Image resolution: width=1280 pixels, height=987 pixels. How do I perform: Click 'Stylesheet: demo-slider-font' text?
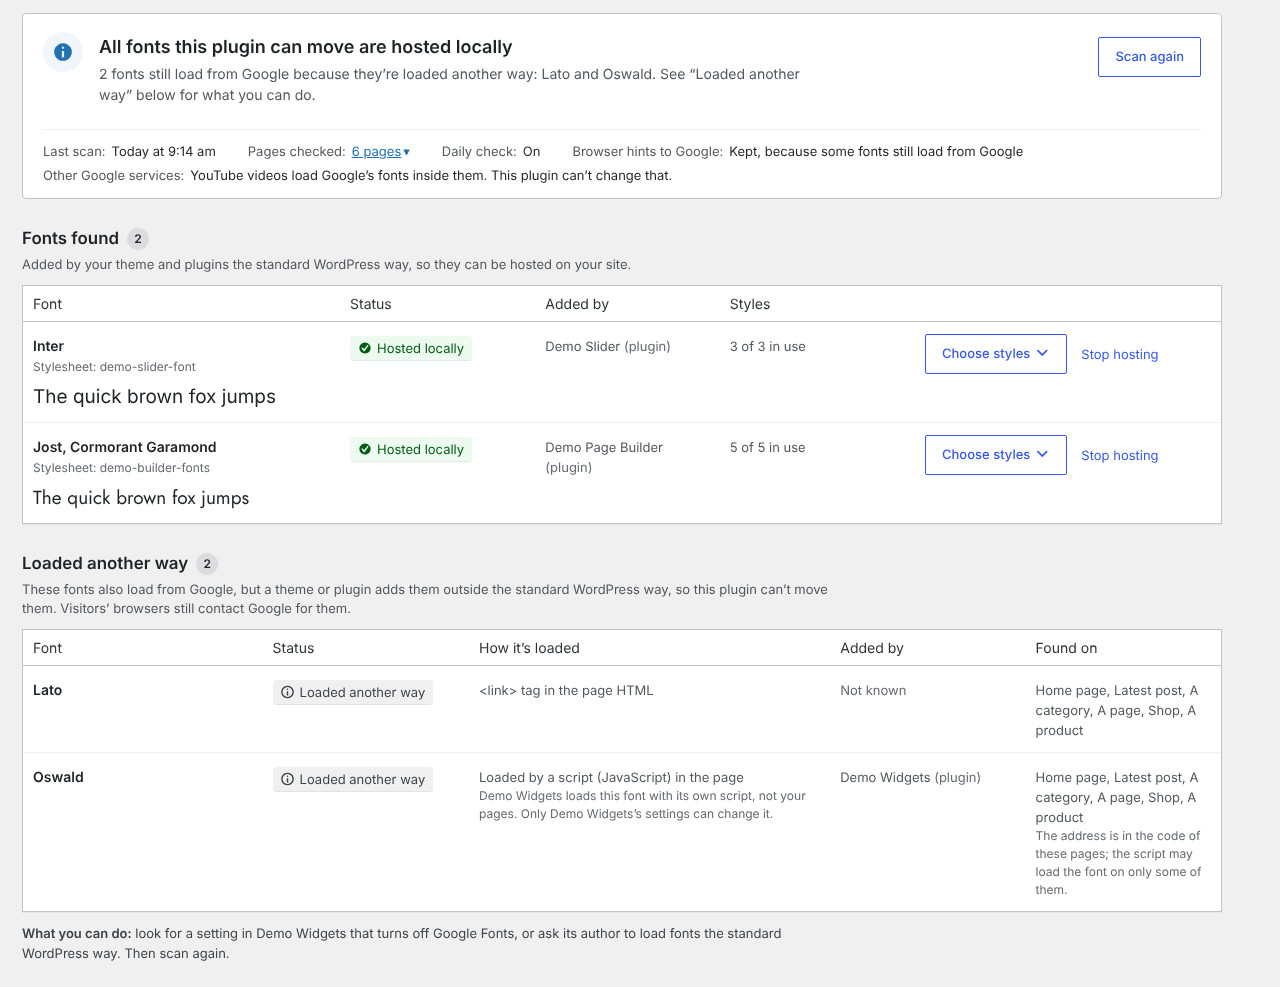(114, 367)
